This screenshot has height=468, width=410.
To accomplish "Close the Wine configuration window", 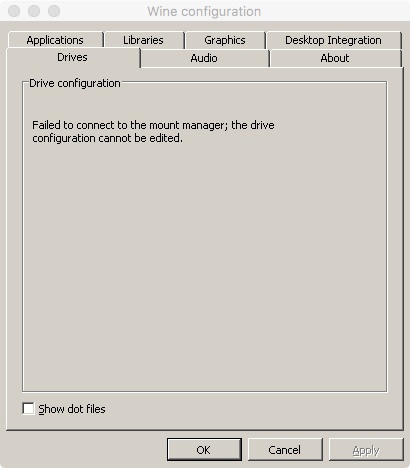I will 14,11.
